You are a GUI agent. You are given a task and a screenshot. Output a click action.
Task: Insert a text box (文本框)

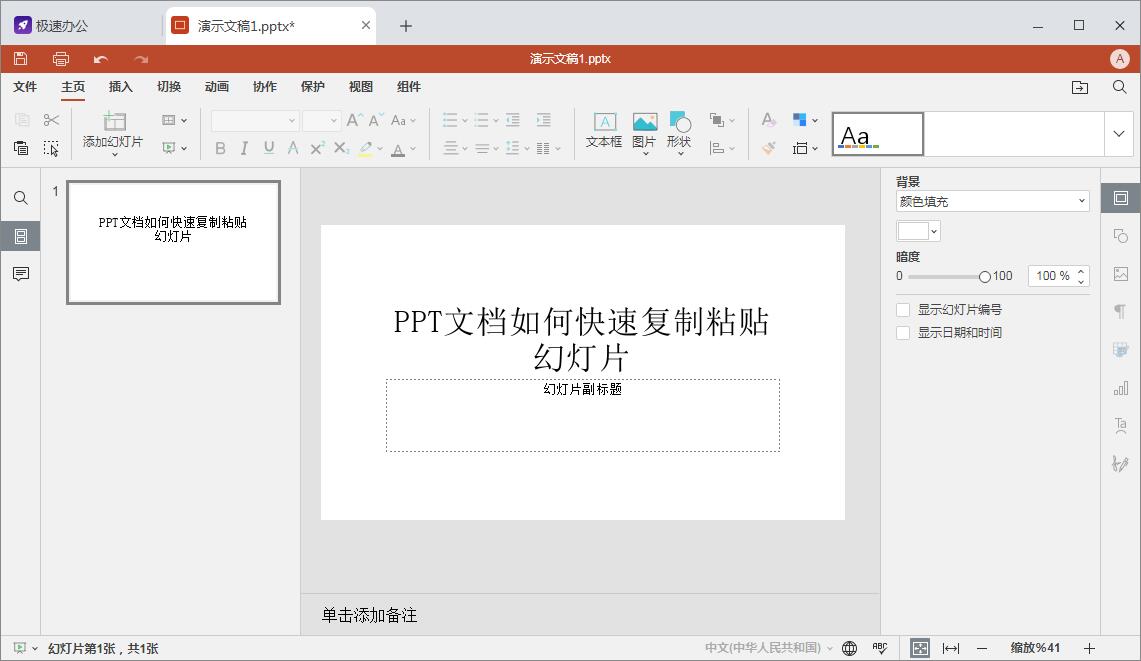(604, 130)
